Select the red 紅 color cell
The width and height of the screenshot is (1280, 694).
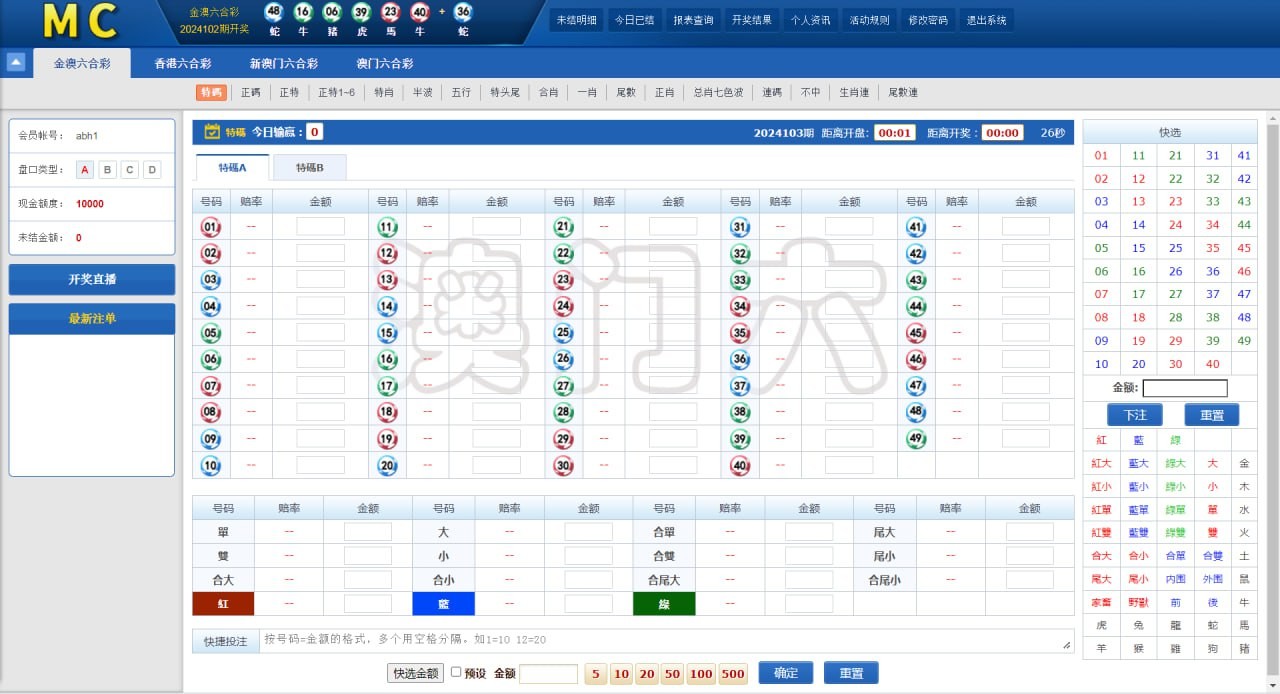224,604
